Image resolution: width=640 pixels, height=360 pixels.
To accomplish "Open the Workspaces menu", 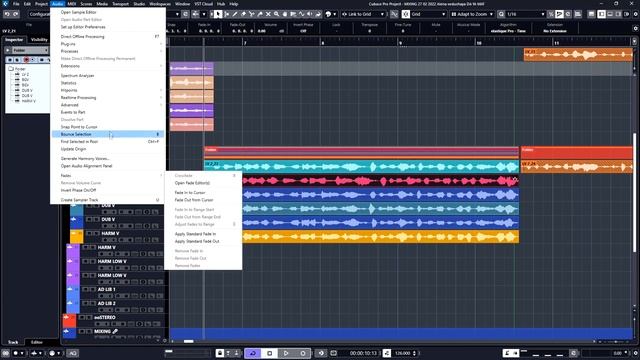I will click(160, 4).
